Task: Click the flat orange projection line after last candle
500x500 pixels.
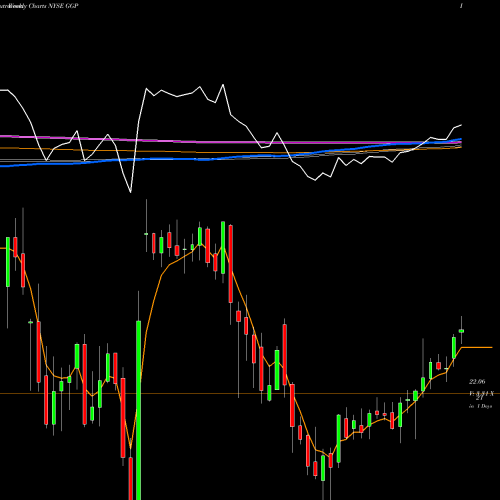Action: pos(477,347)
